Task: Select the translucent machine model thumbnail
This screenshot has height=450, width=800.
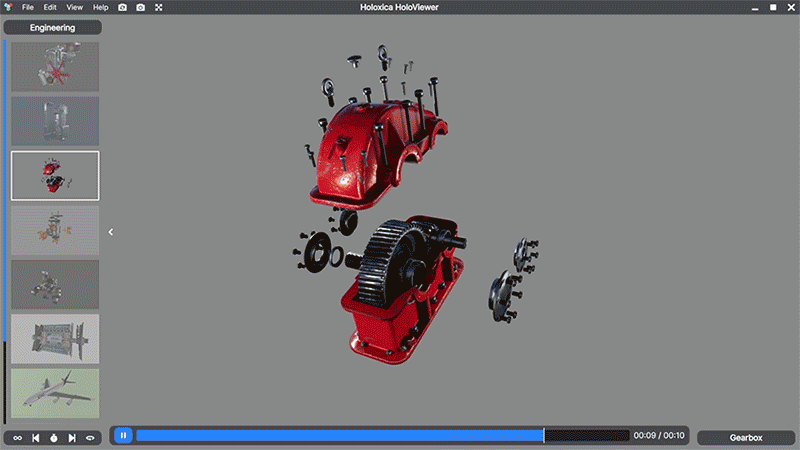Action: click(55, 121)
